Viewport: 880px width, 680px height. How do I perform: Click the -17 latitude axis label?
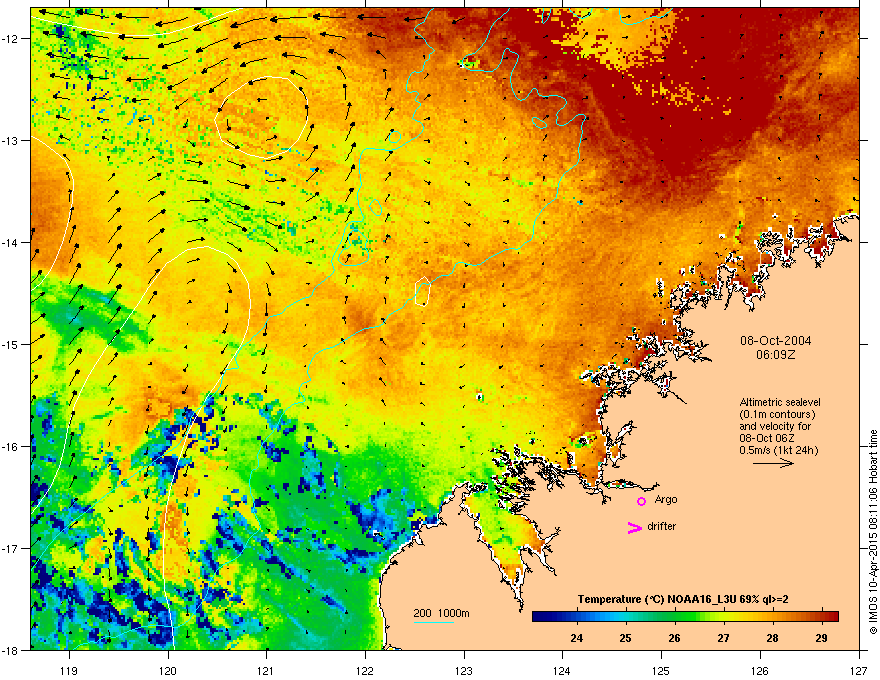[x=11, y=548]
